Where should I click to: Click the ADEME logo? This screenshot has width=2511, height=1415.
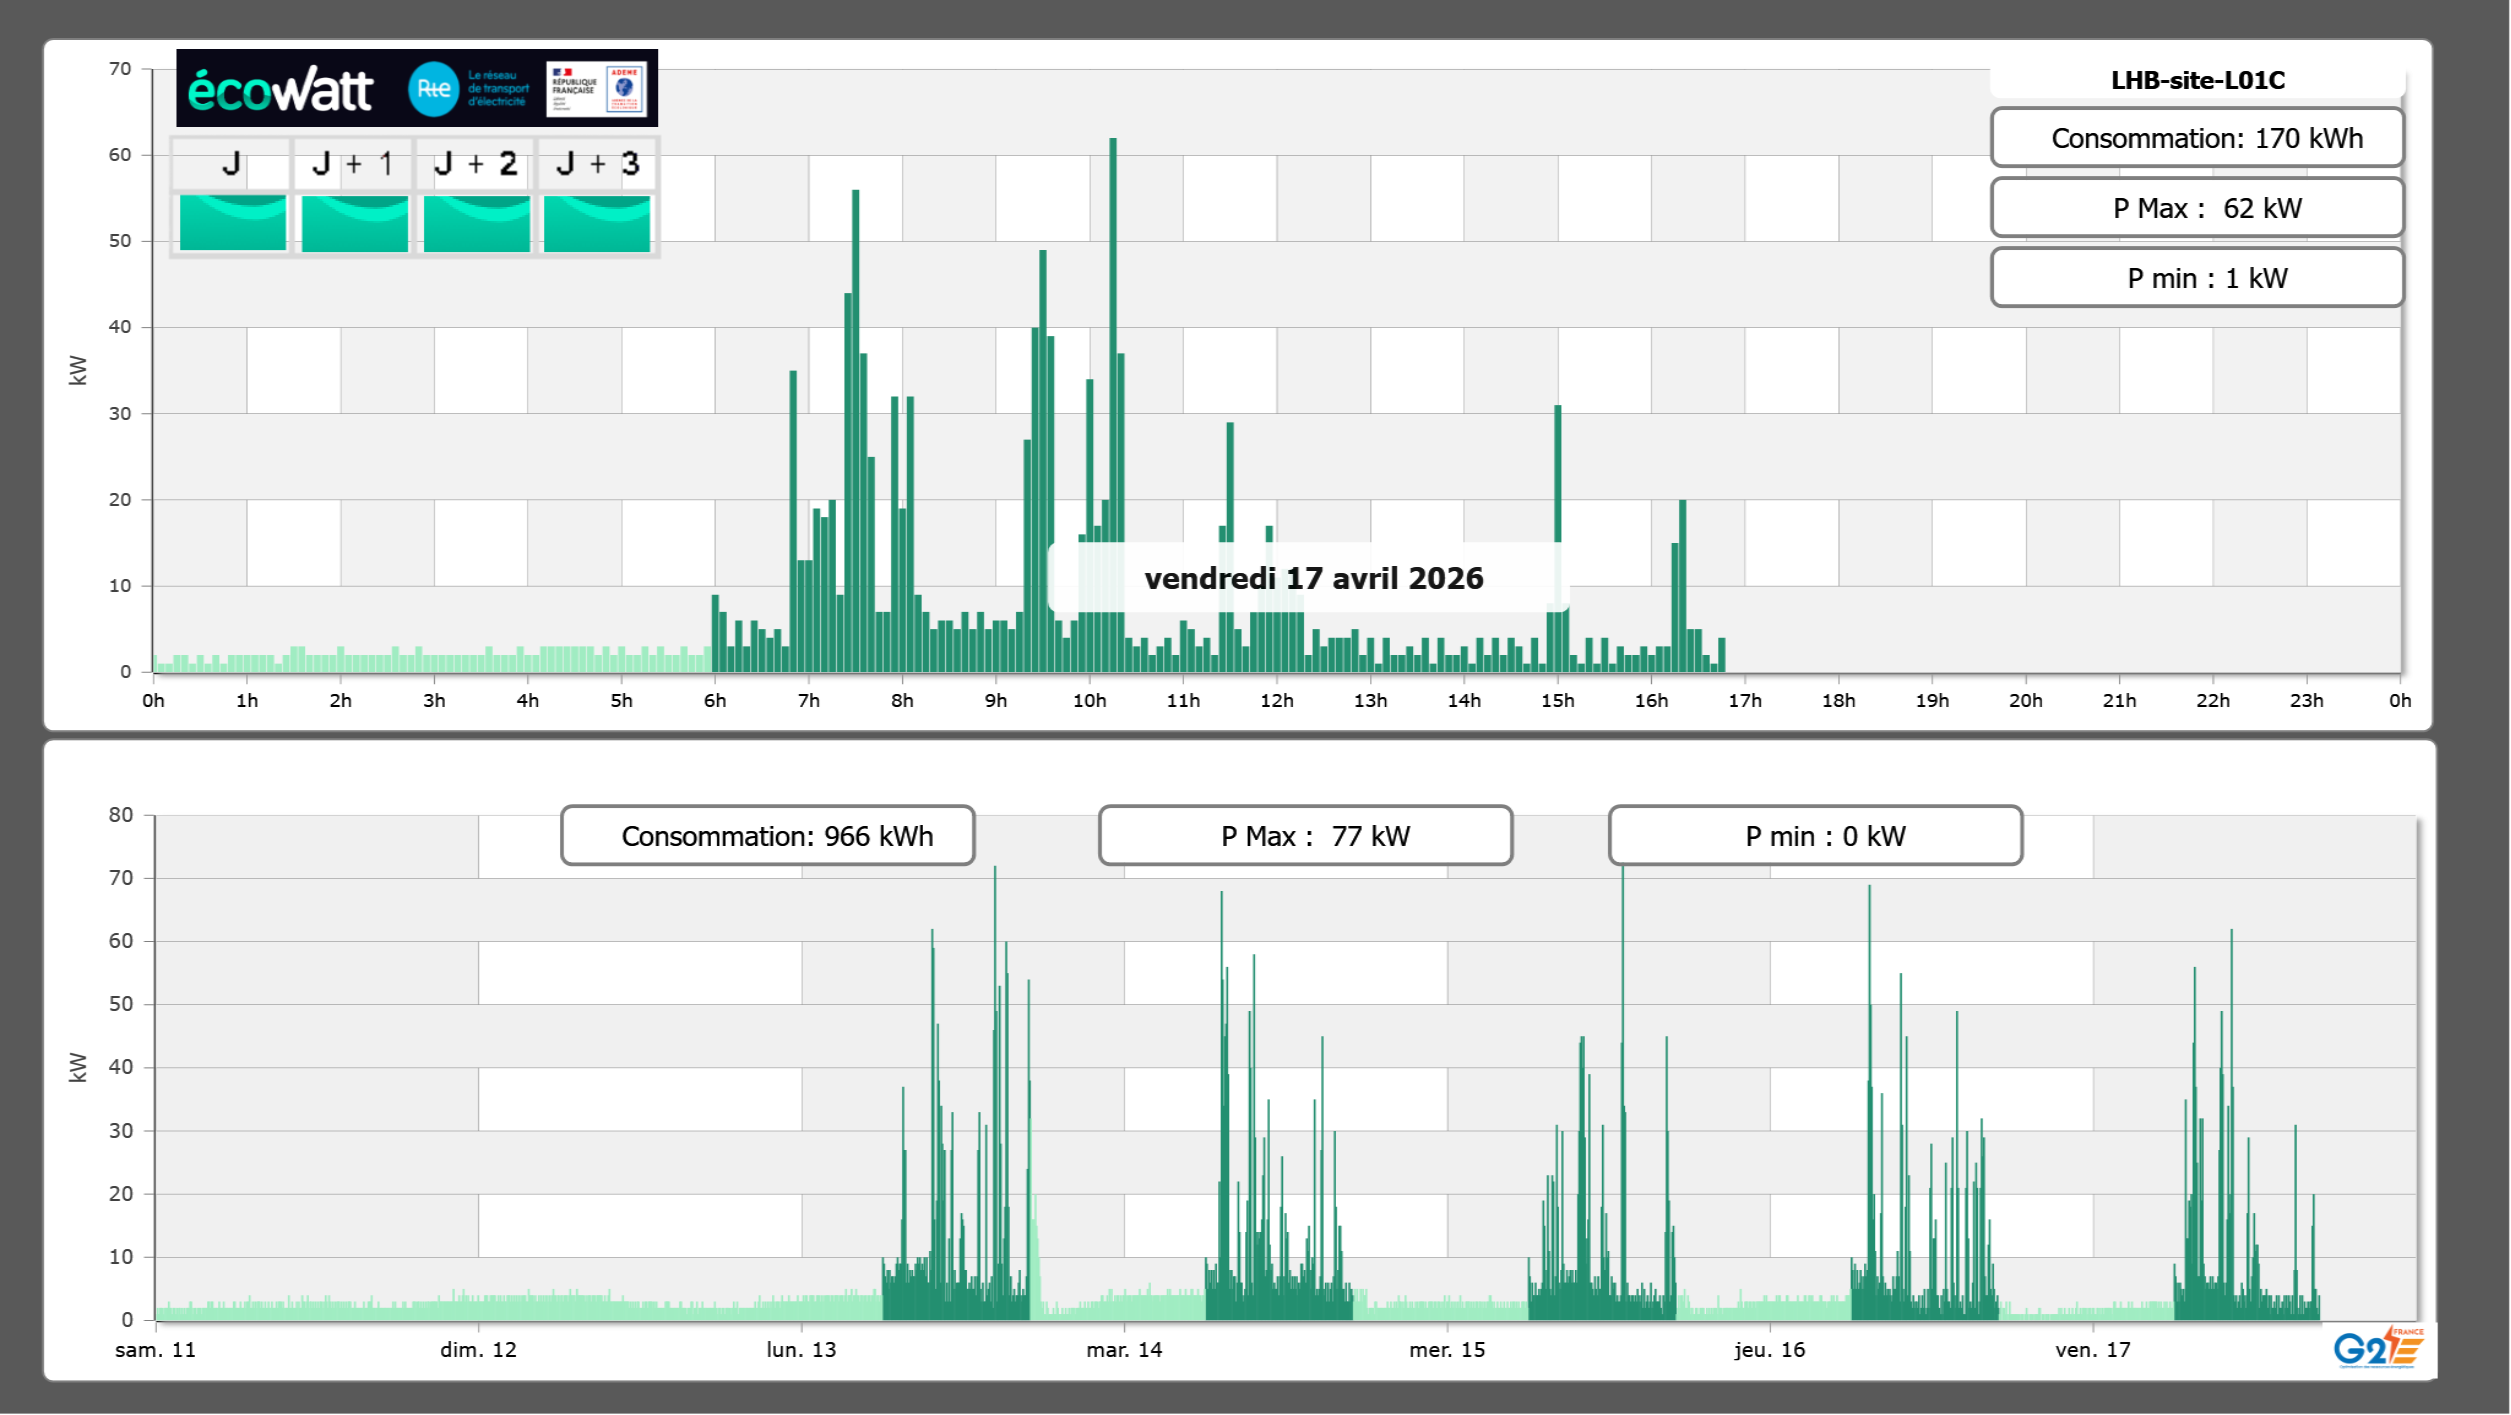click(x=625, y=88)
